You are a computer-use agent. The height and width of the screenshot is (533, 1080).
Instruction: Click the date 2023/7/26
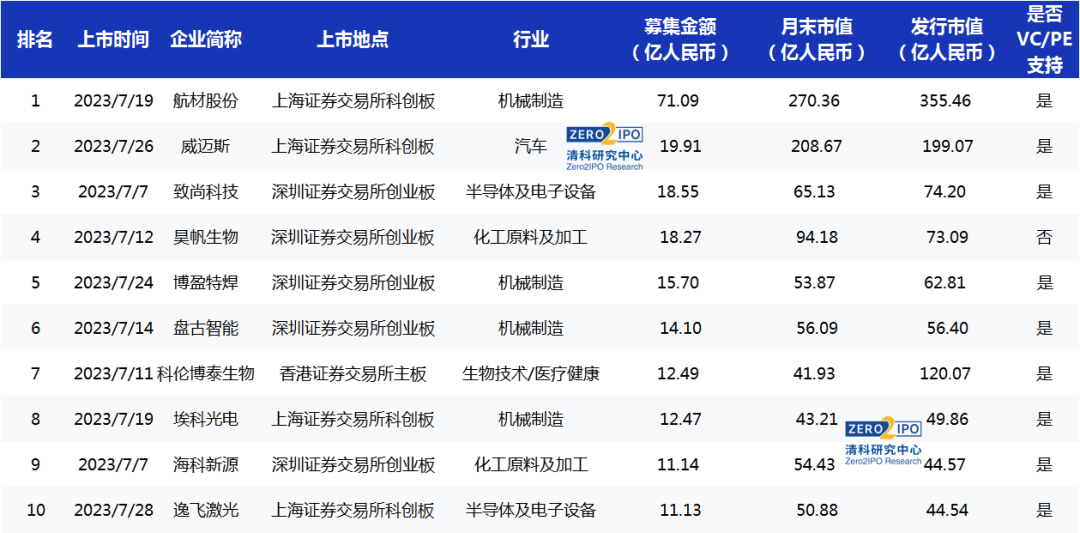click(114, 147)
